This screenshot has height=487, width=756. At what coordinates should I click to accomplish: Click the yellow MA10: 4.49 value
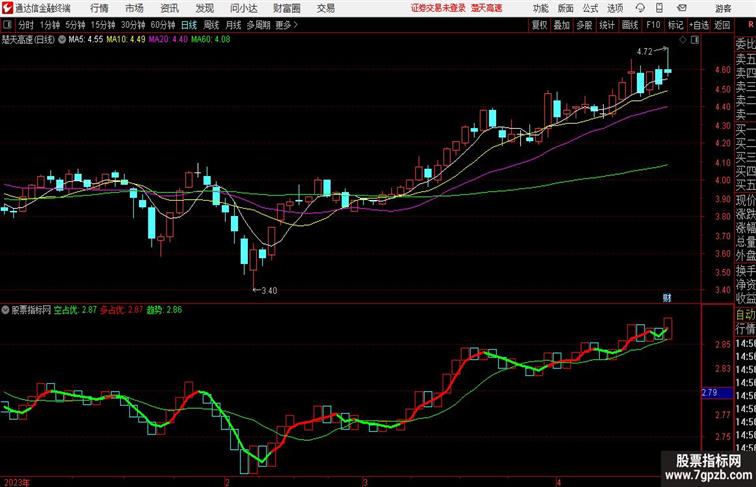coord(126,40)
